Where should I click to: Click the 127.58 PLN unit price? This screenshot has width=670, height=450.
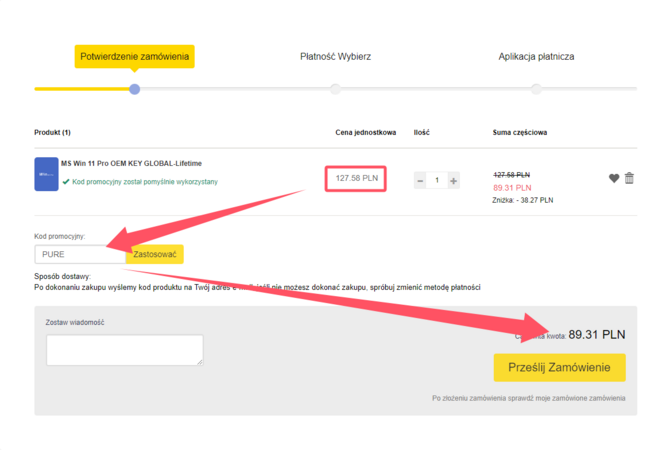click(x=356, y=179)
